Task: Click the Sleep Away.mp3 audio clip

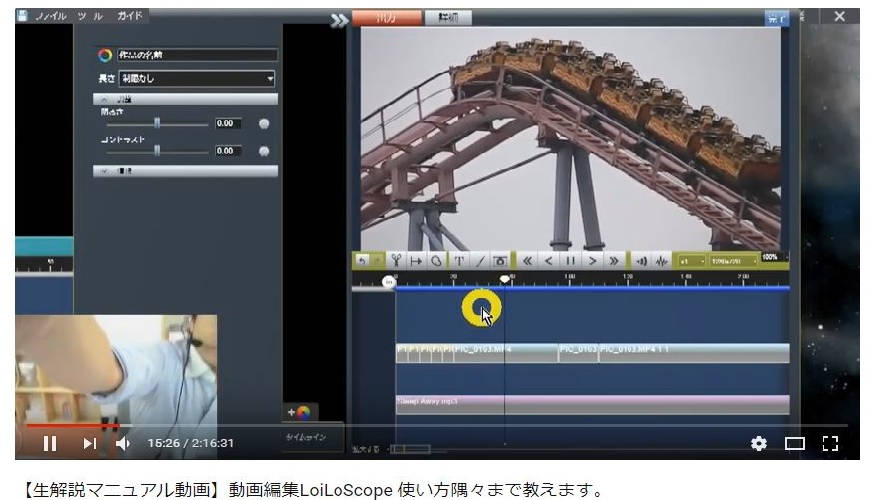Action: point(592,403)
